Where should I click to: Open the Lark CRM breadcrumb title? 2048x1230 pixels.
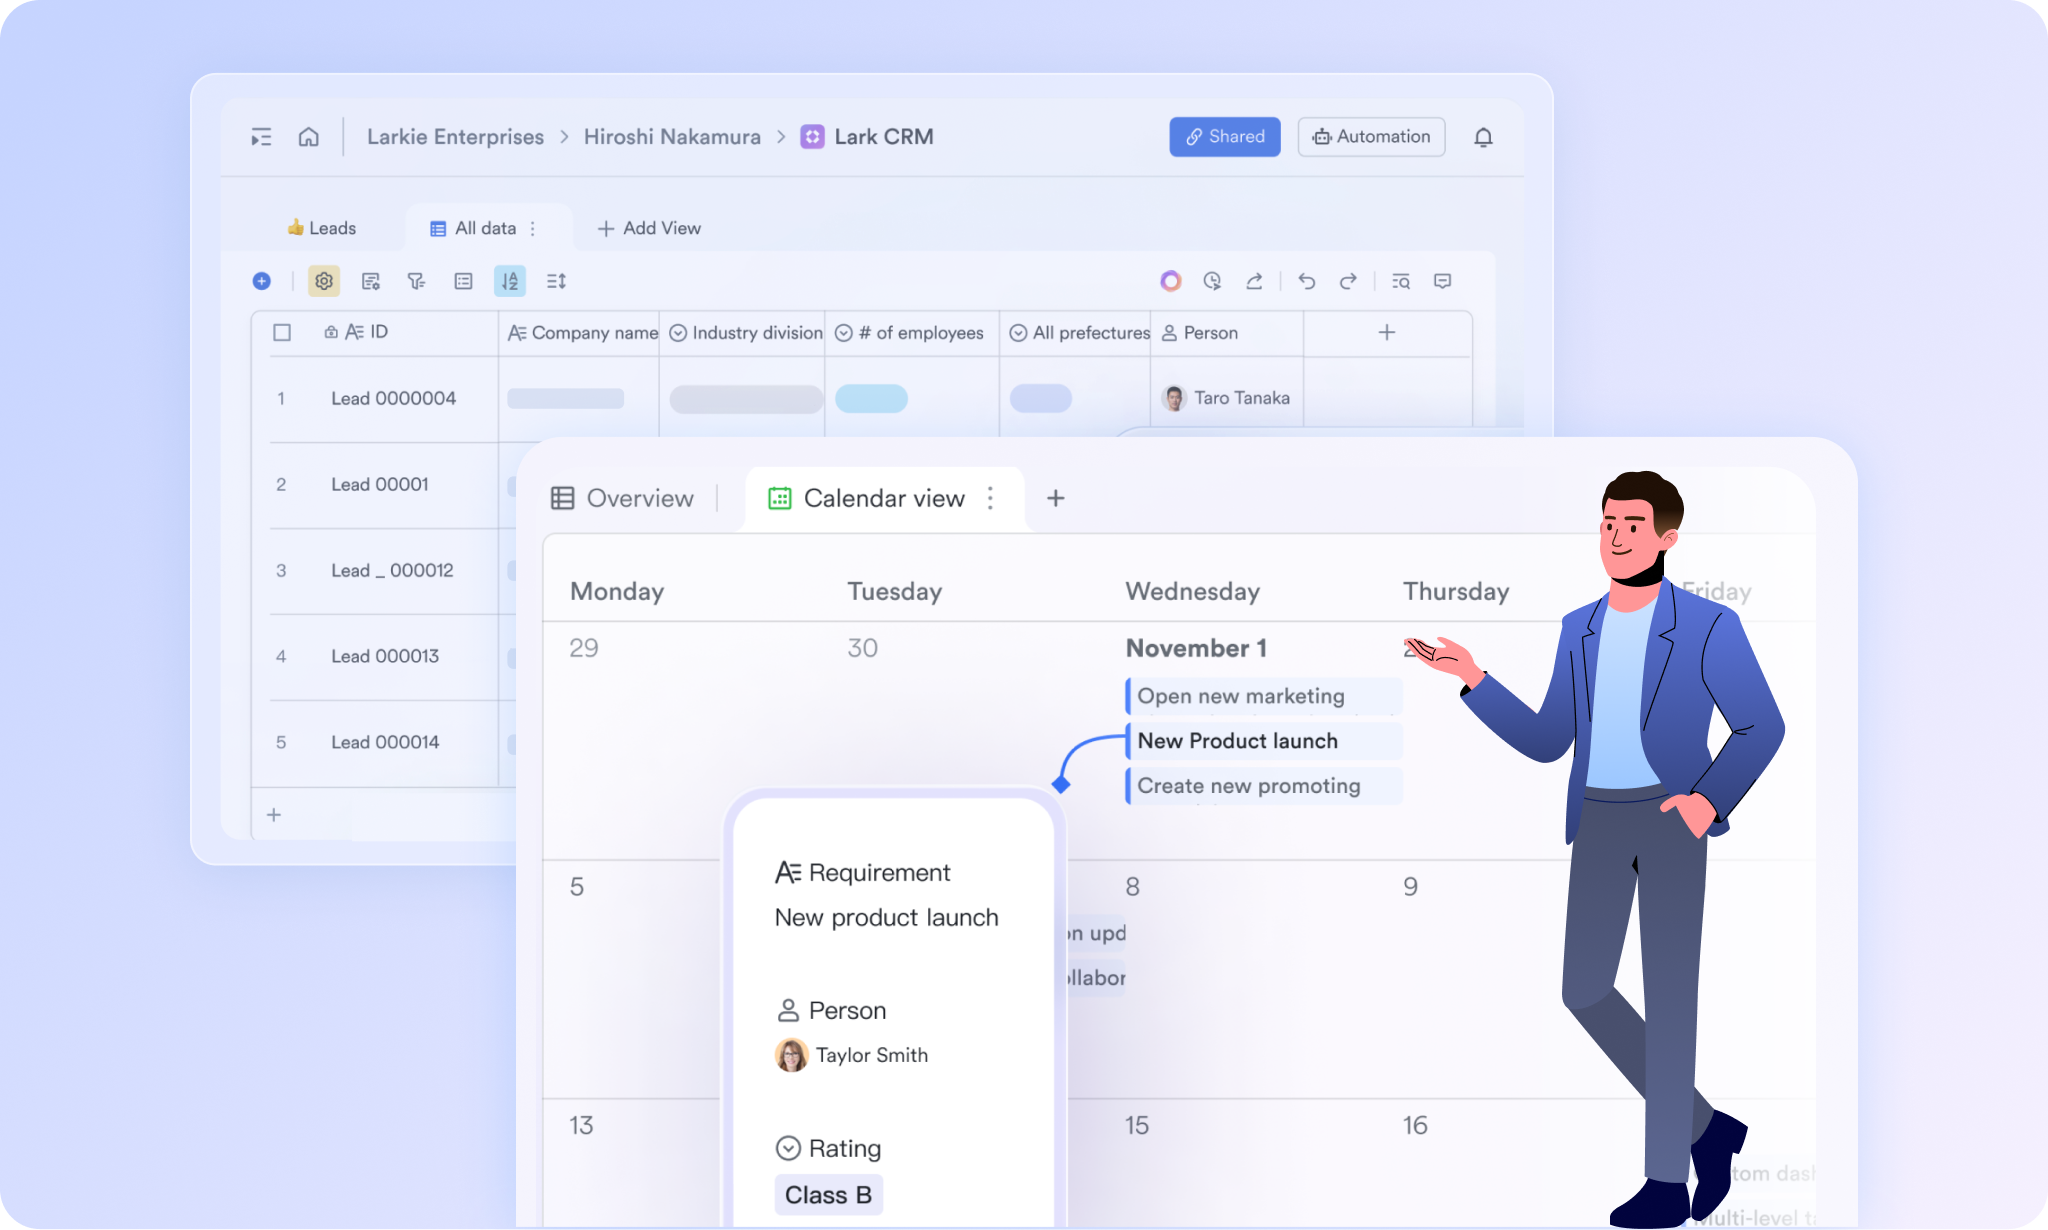click(x=884, y=137)
